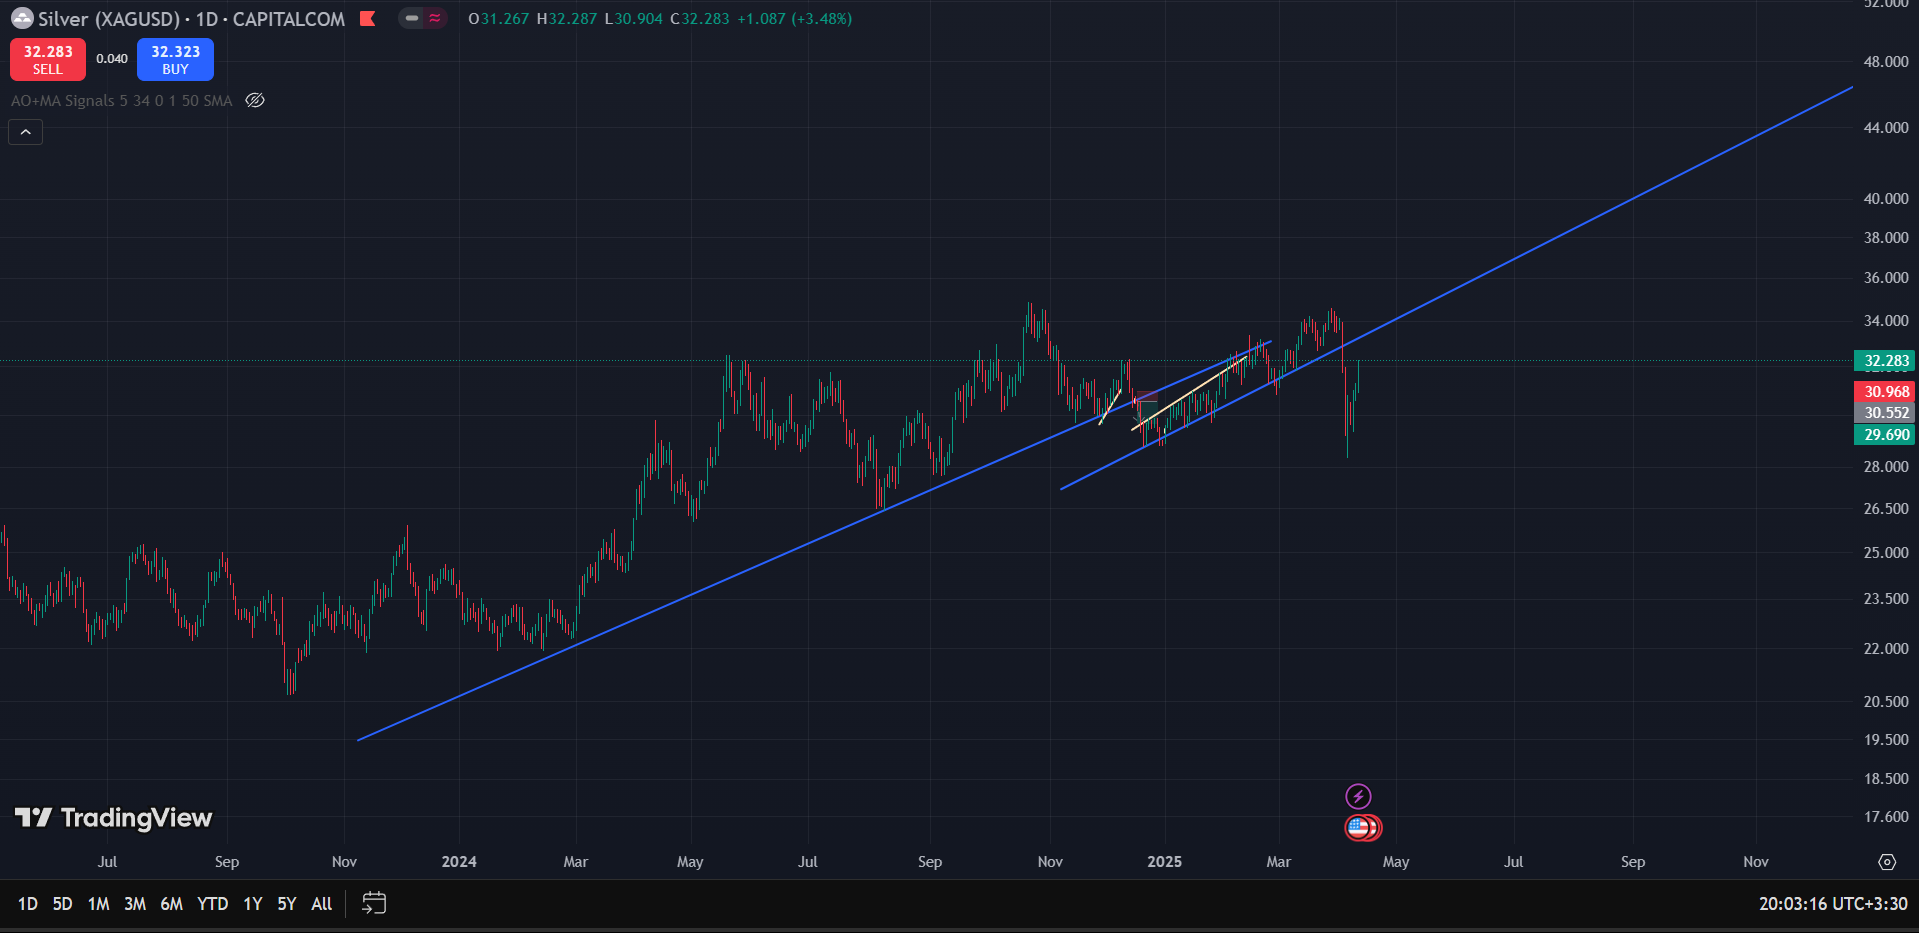
Task: Click the red SELL 32.283 button
Action: coord(48,60)
